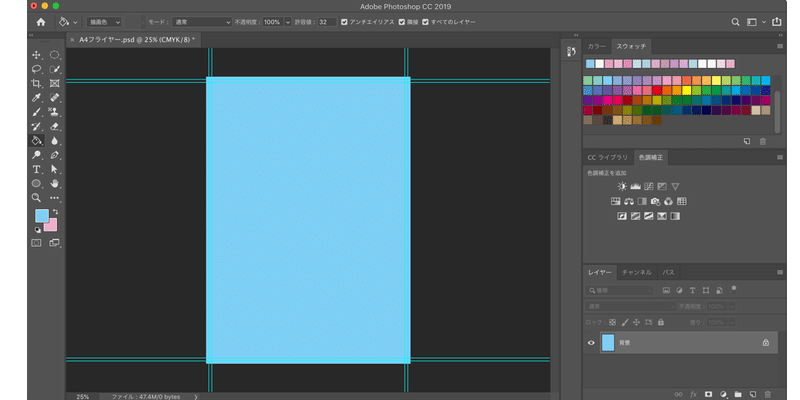Reset default foreground and background colors
Screen dimensions: 800x400
(37, 230)
